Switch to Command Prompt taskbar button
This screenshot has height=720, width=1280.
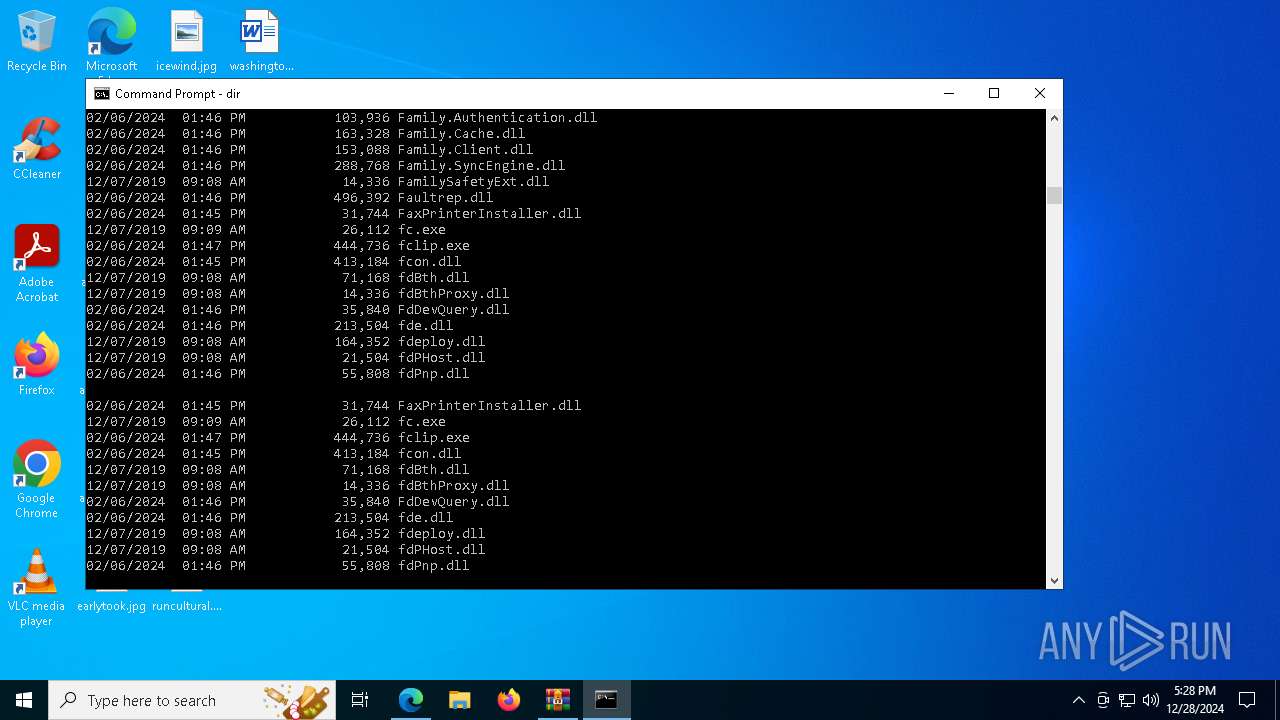point(607,700)
